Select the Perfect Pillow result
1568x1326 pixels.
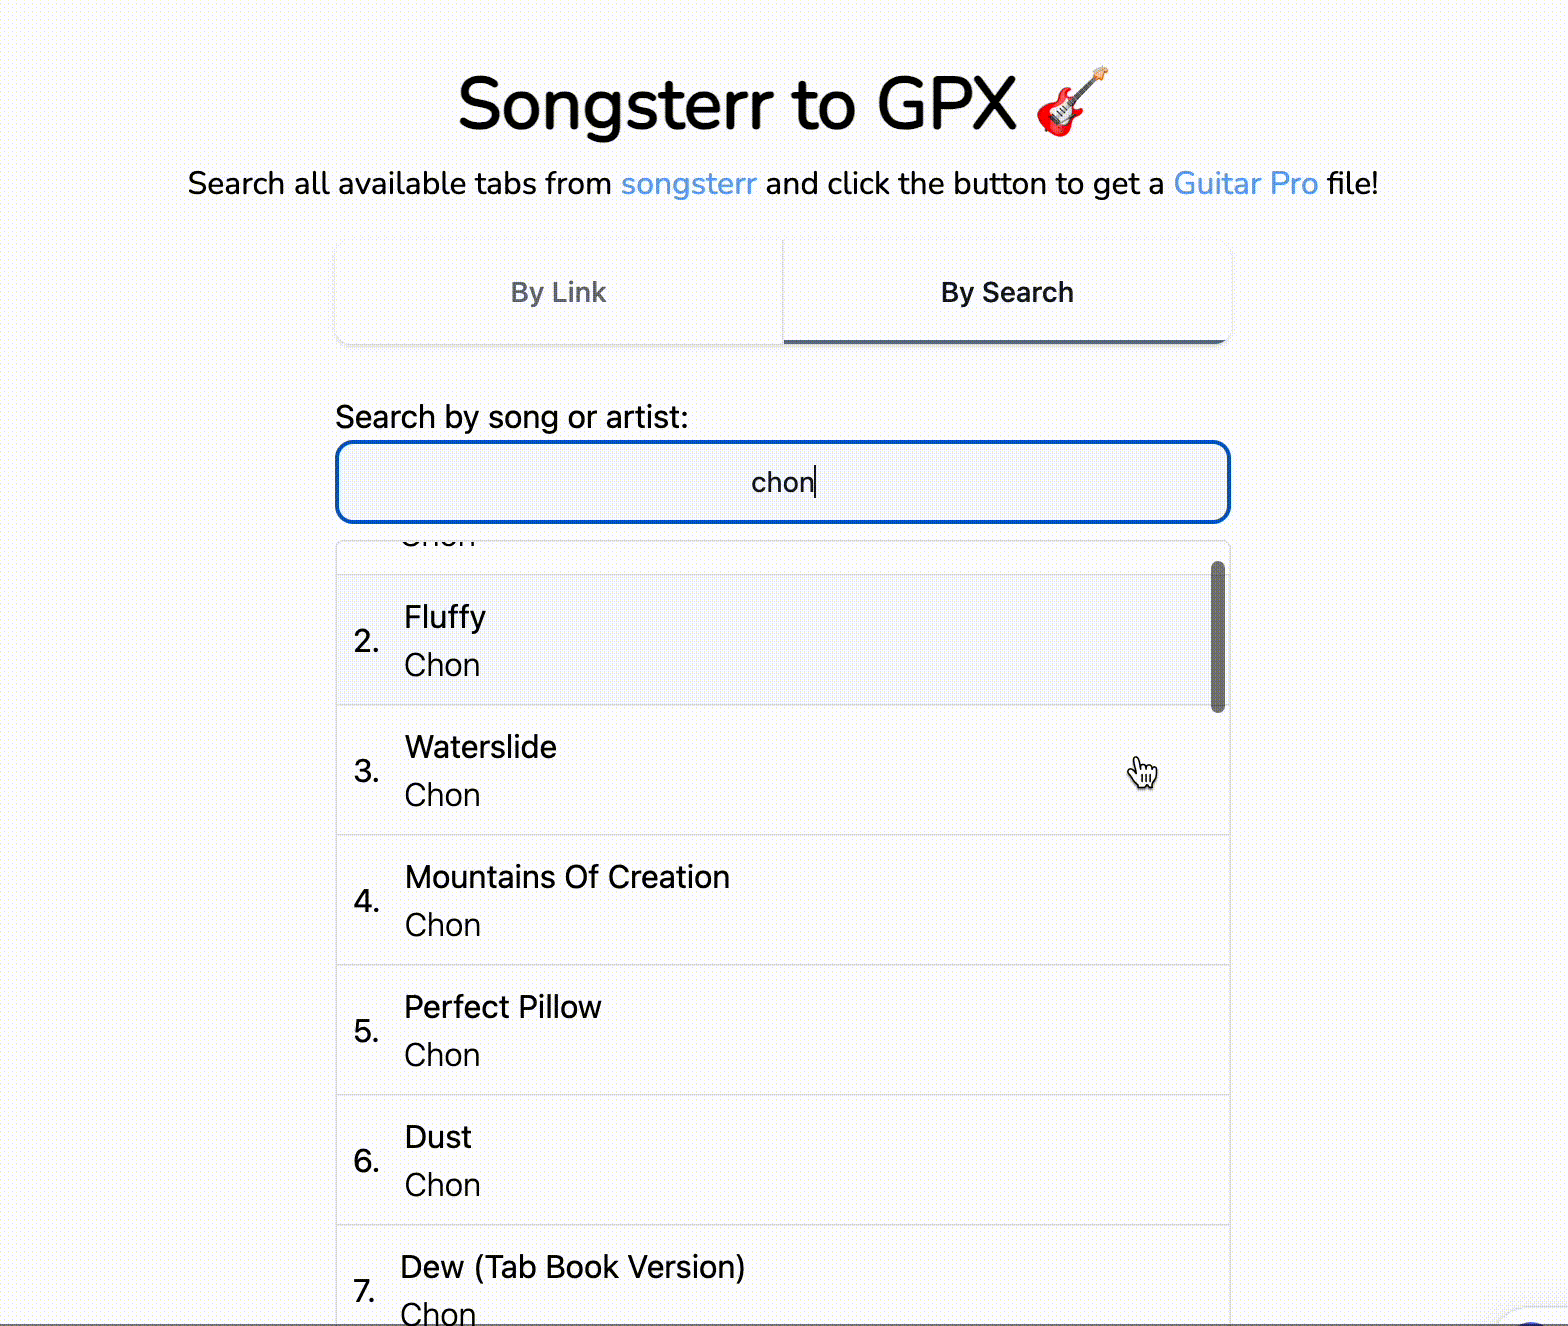coord(780,1030)
